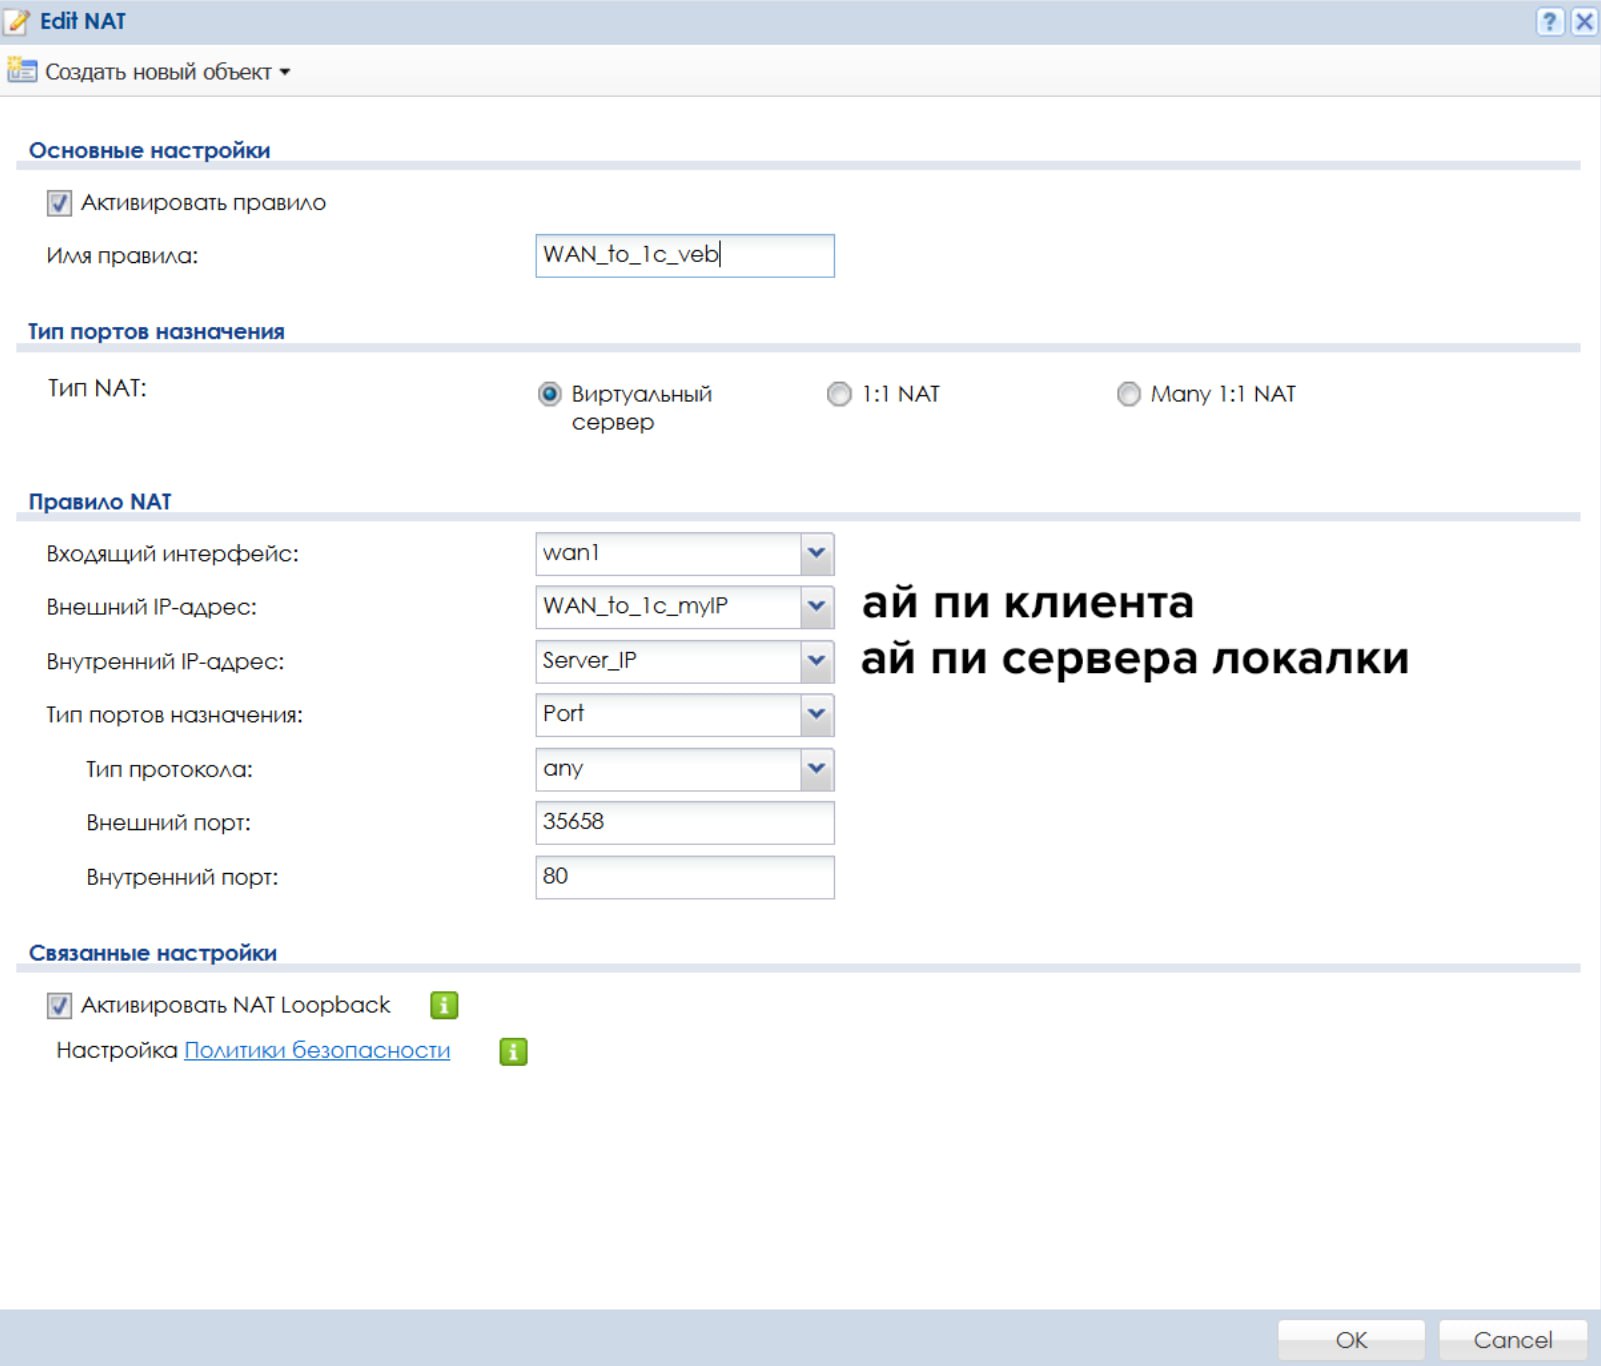Click the Edit NAT pencil icon
Viewport: 1601px width, 1366px height.
tap(17, 21)
